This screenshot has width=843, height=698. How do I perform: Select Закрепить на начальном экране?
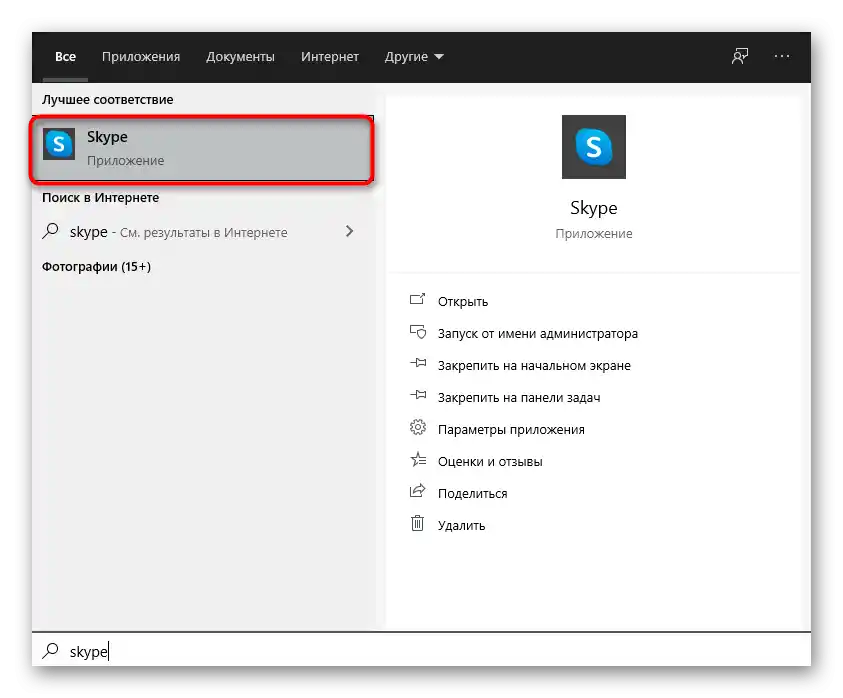click(534, 366)
